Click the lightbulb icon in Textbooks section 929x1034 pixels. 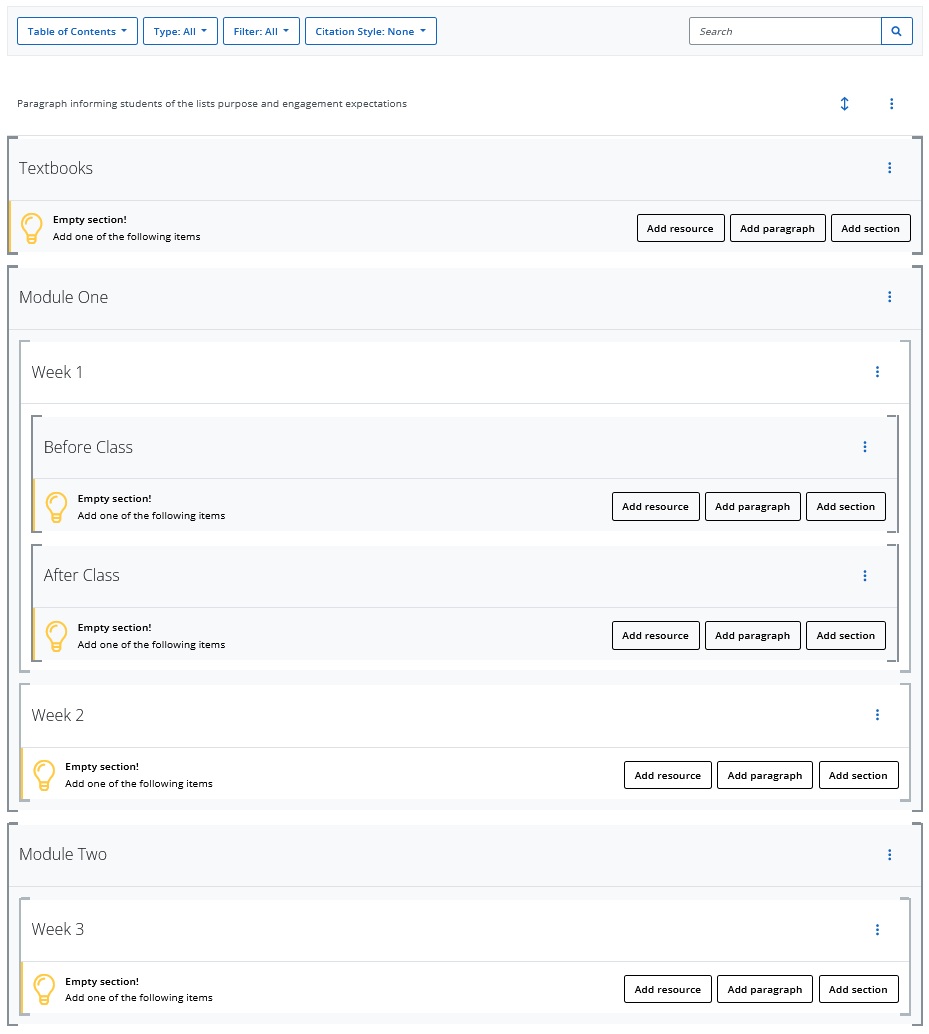tap(32, 228)
